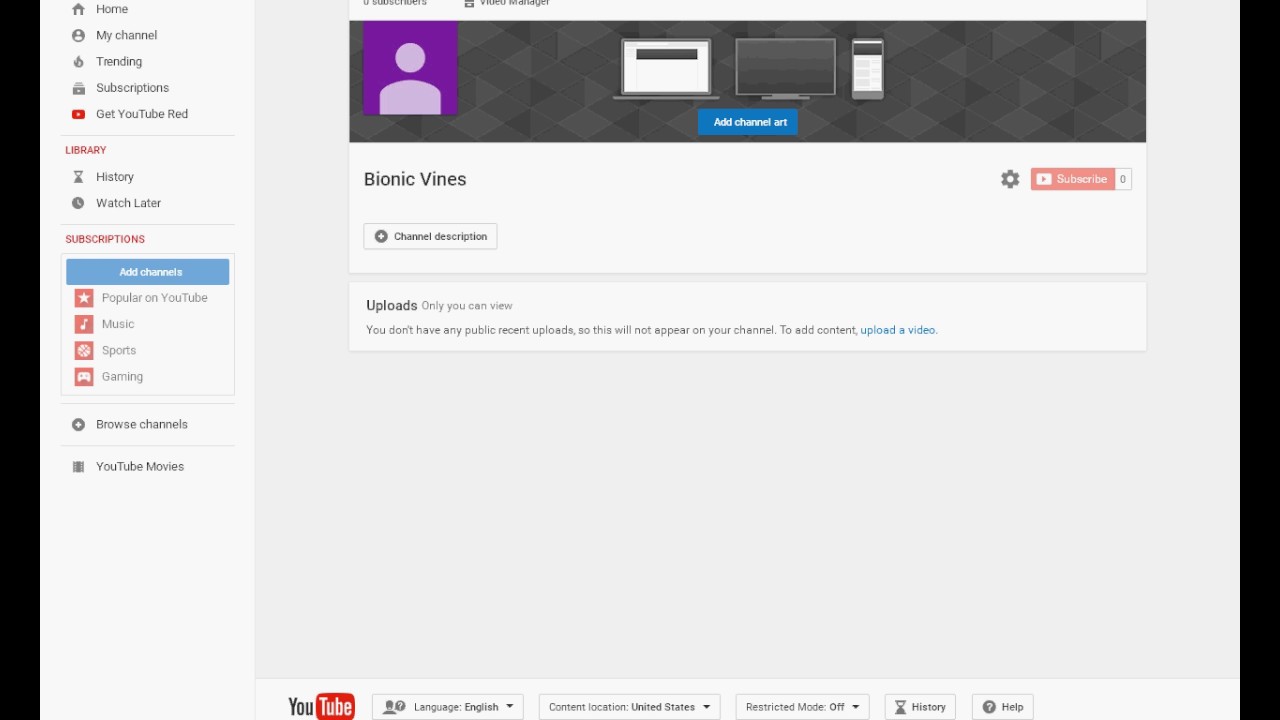Click the My channel person icon
The height and width of the screenshot is (720, 1280).
pyautogui.click(x=78, y=35)
